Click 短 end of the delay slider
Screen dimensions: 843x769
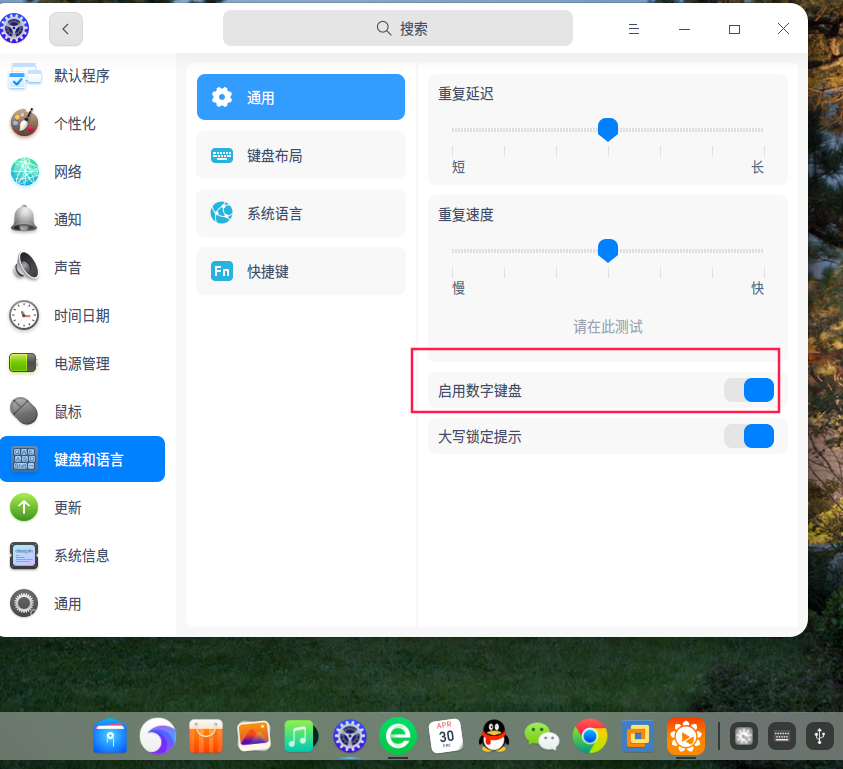tap(459, 167)
